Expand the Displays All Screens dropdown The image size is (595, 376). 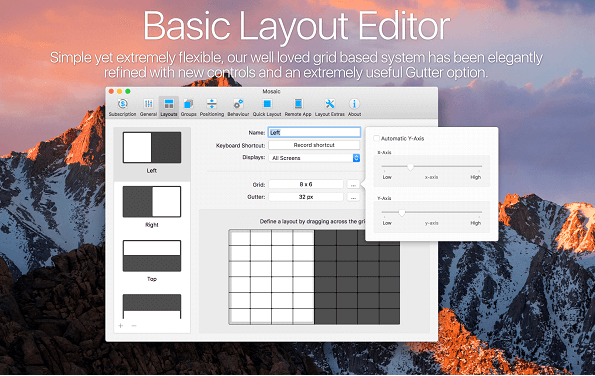pos(314,158)
